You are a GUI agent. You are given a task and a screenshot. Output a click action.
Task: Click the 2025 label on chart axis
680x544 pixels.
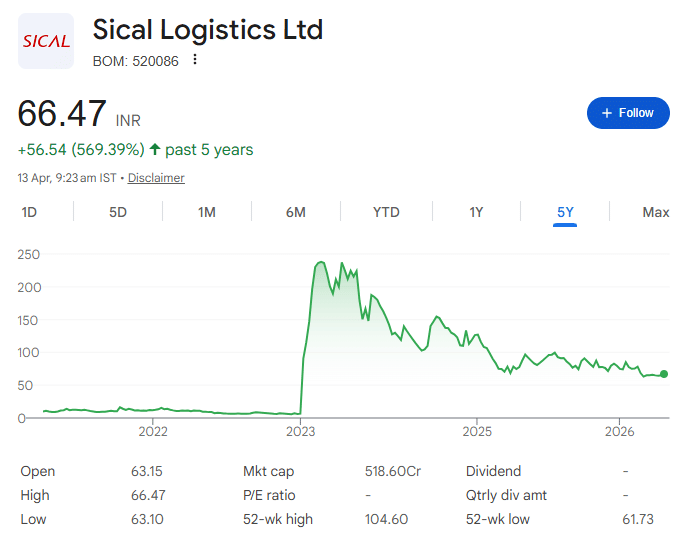[477, 432]
